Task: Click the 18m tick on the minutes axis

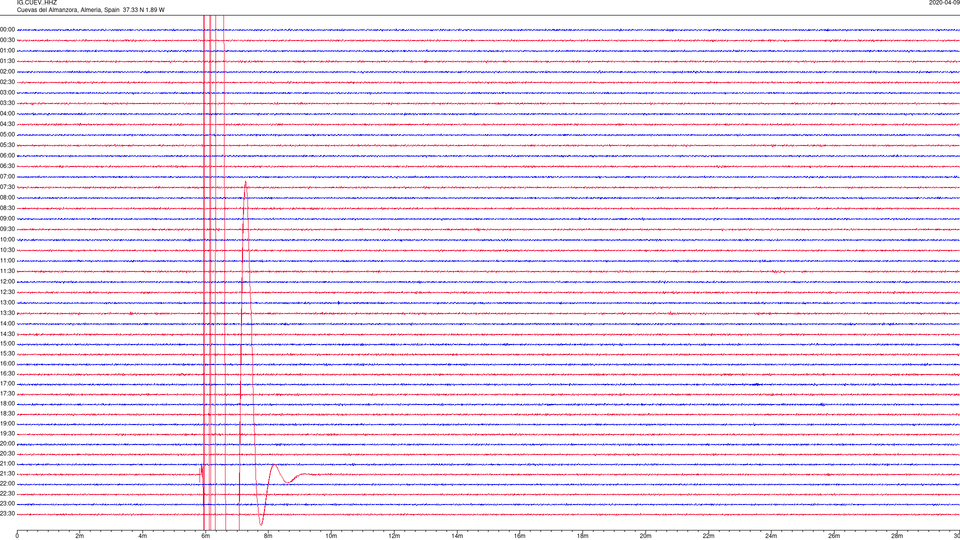Action: [x=583, y=536]
